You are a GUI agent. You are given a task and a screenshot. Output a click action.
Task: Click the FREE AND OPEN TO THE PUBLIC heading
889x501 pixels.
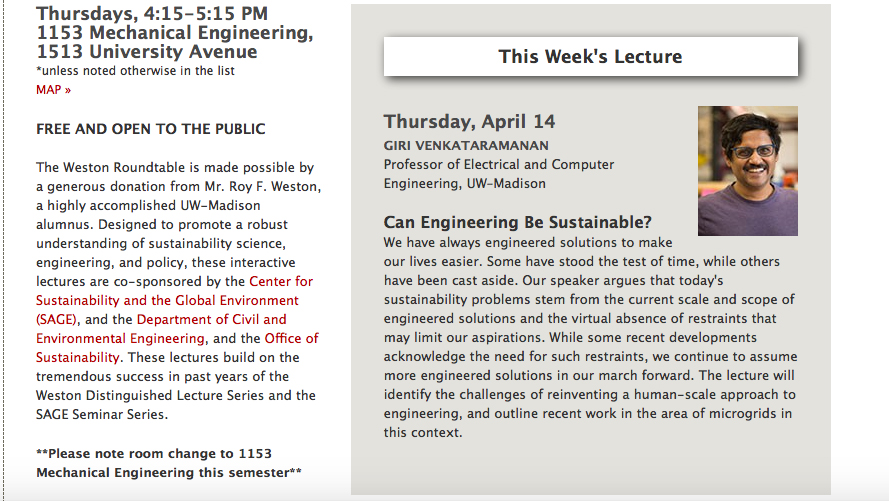click(x=151, y=129)
